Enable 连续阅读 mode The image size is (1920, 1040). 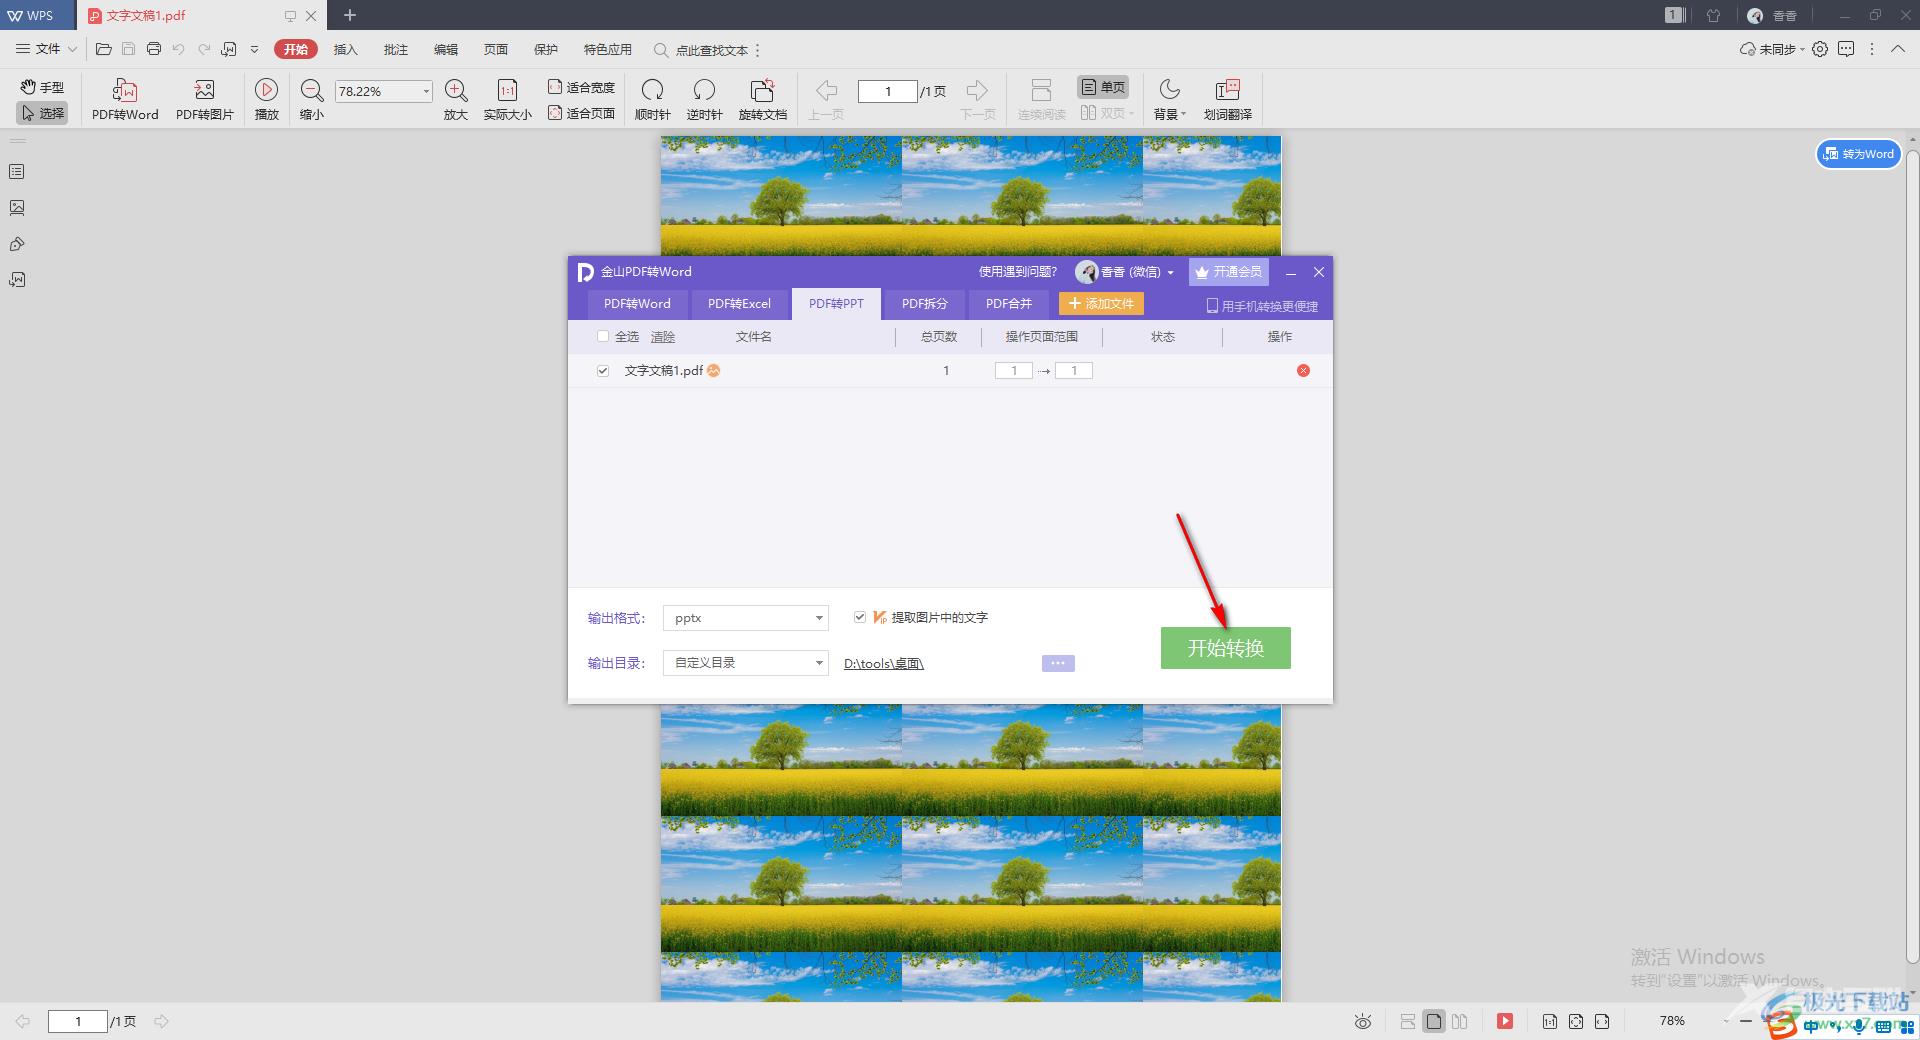tap(1041, 99)
